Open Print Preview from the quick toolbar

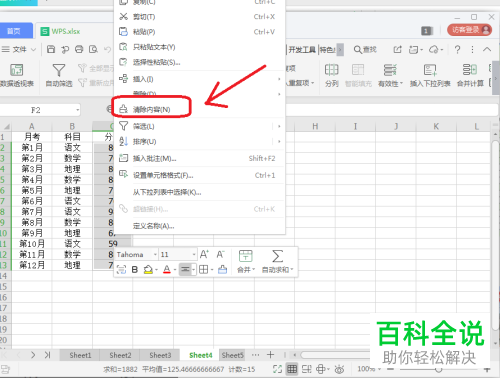pos(93,49)
